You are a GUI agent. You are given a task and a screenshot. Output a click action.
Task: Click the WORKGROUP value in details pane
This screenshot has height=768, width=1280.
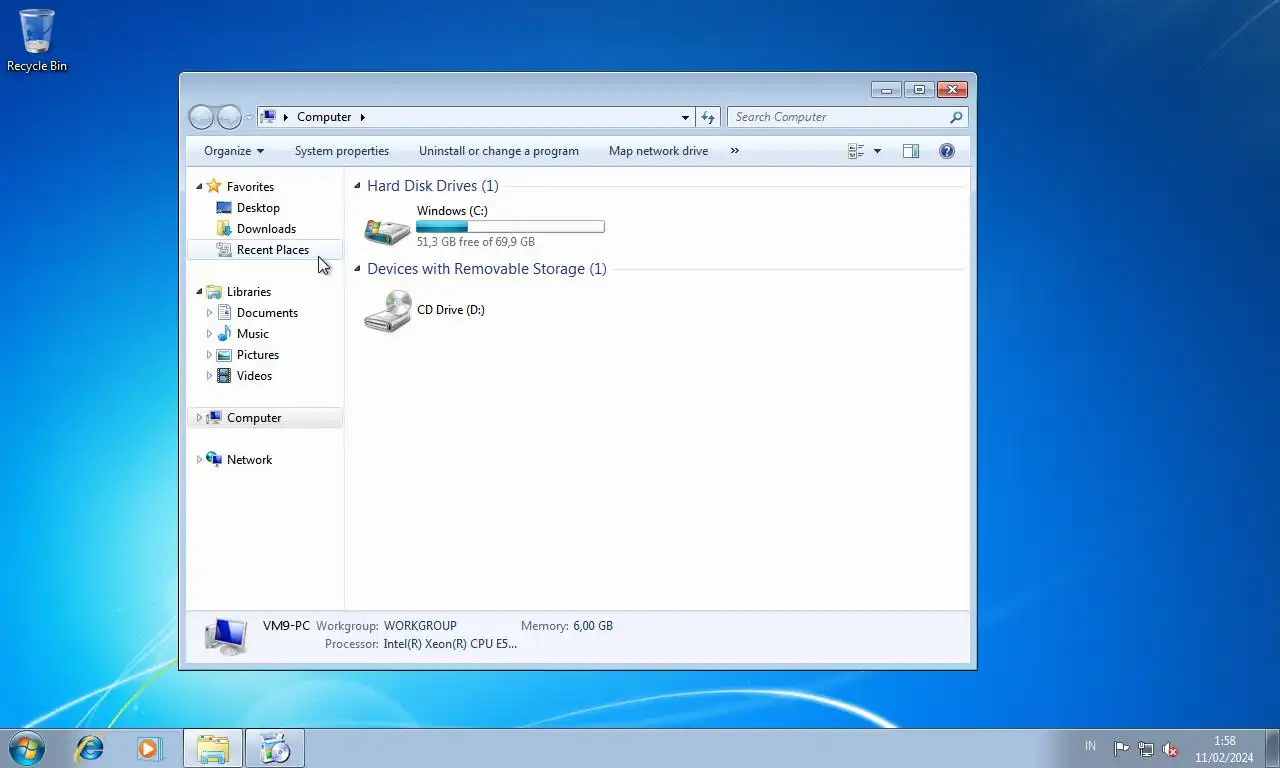(420, 626)
